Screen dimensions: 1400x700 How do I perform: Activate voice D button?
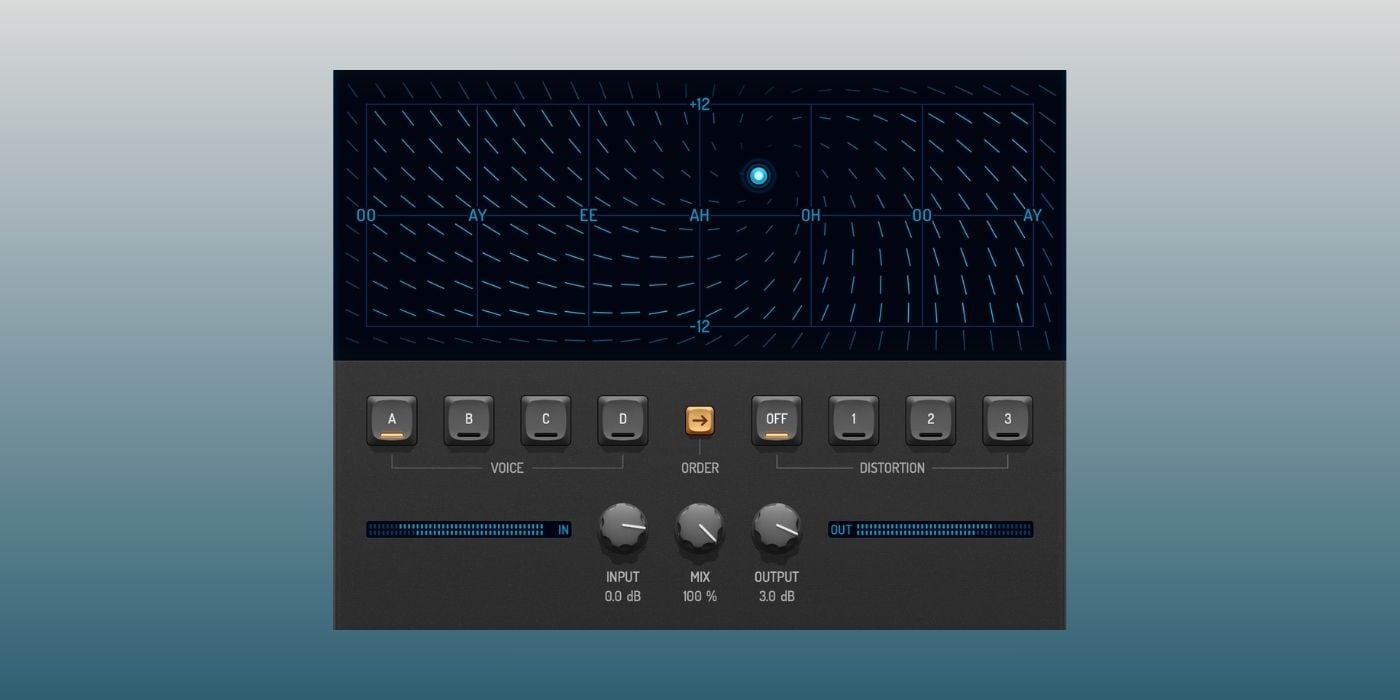(623, 421)
